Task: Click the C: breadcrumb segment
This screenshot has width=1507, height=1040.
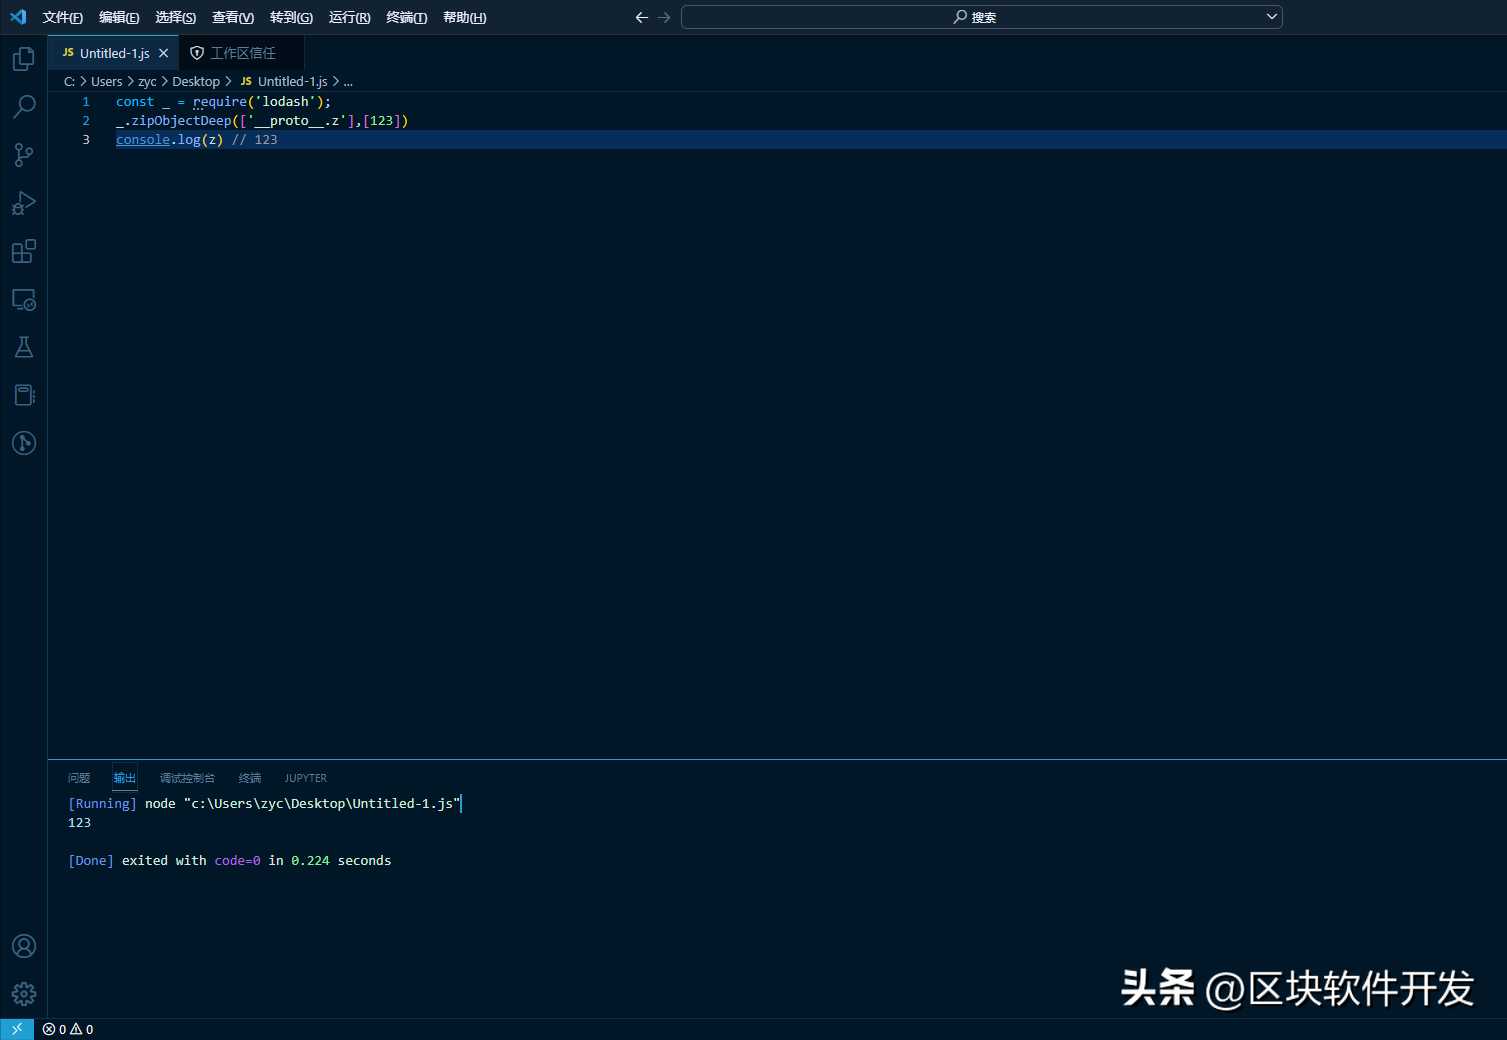Action: (69, 82)
